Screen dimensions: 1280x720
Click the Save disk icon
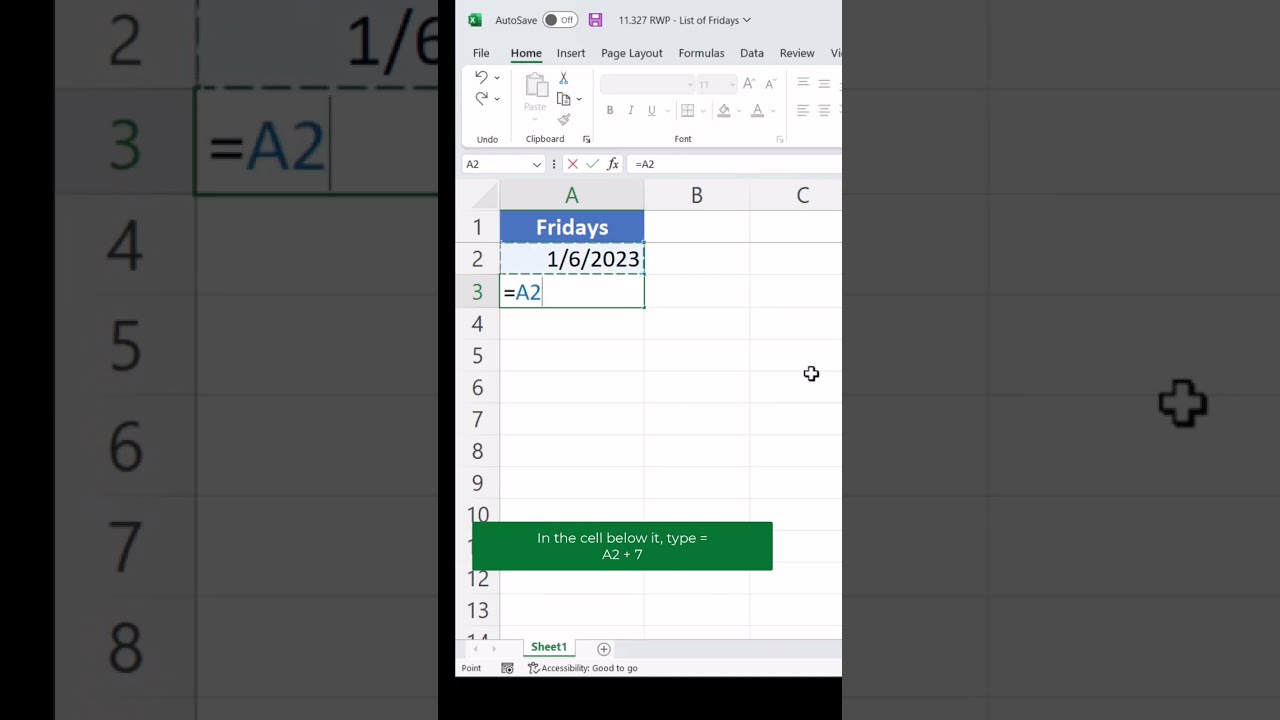pos(595,20)
